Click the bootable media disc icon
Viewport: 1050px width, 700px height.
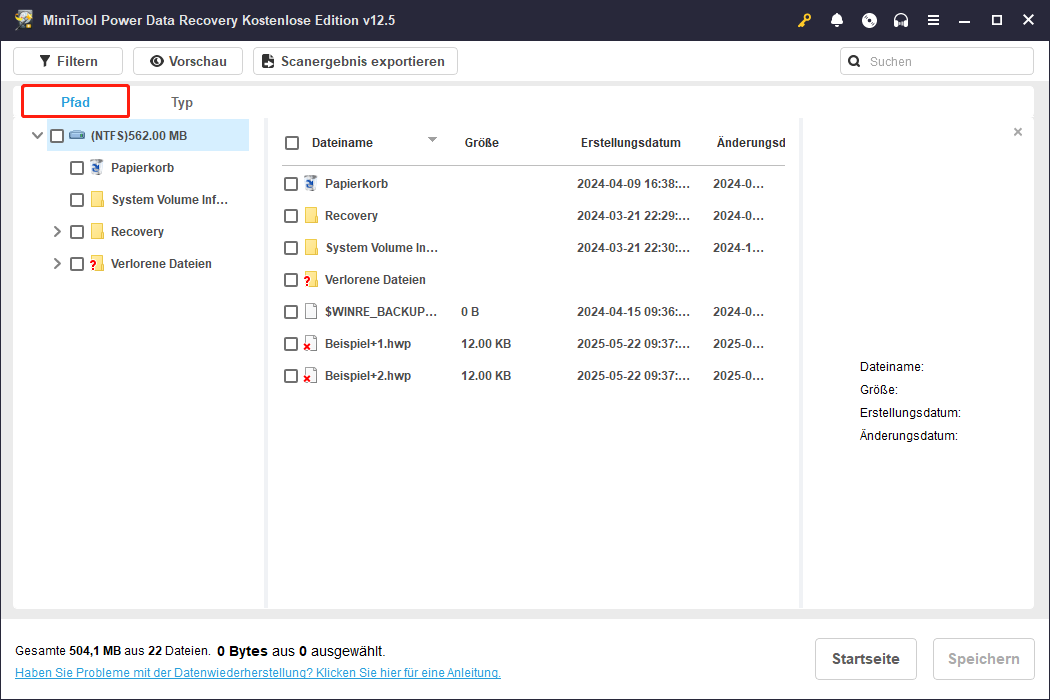(869, 20)
